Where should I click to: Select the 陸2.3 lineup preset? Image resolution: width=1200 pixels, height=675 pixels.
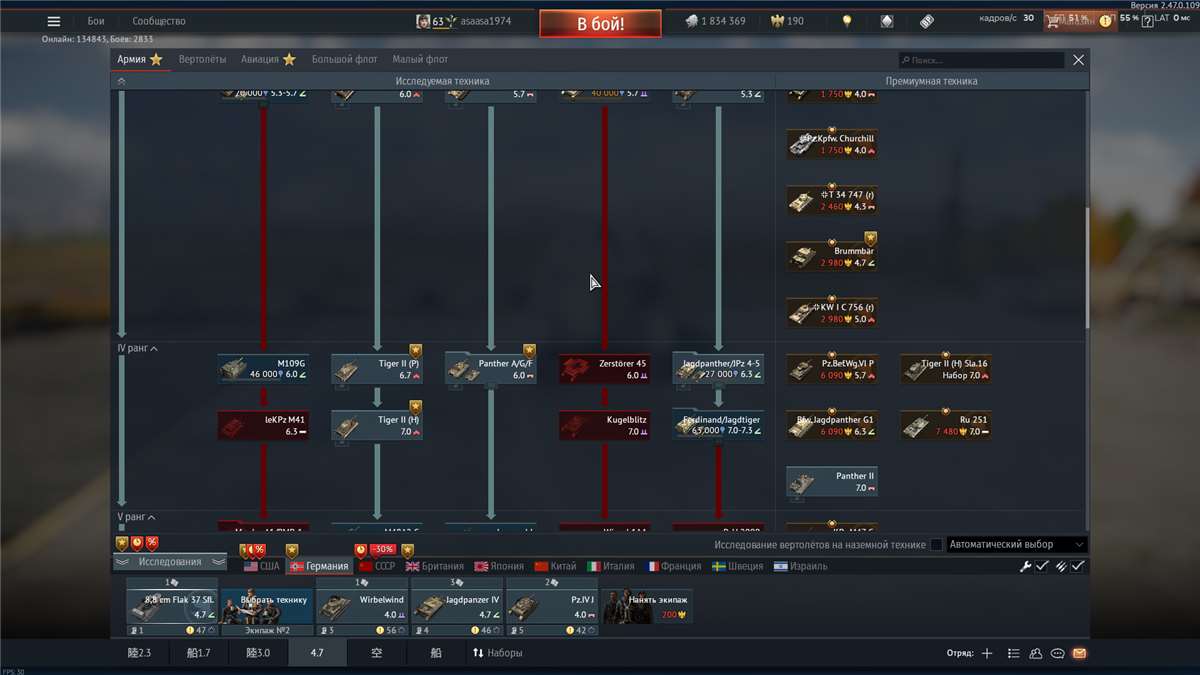pos(142,653)
